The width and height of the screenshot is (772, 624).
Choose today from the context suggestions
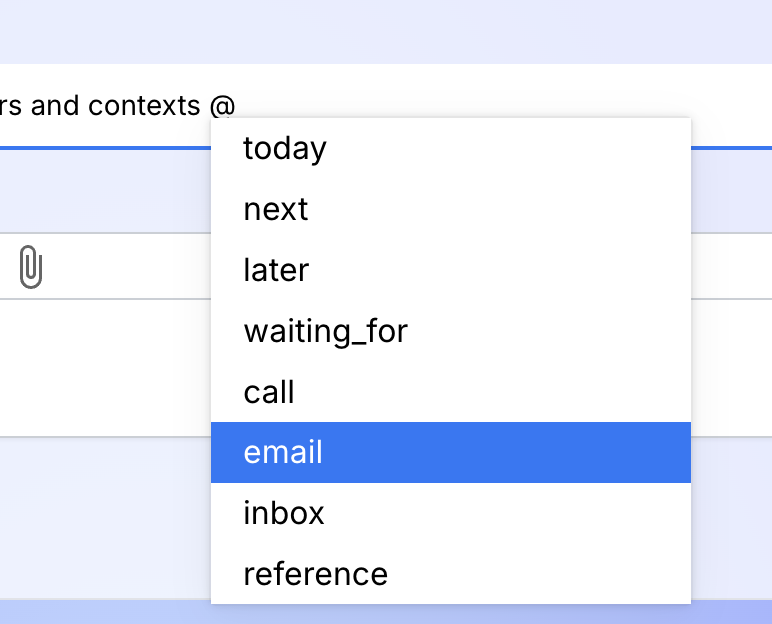click(x=450, y=148)
